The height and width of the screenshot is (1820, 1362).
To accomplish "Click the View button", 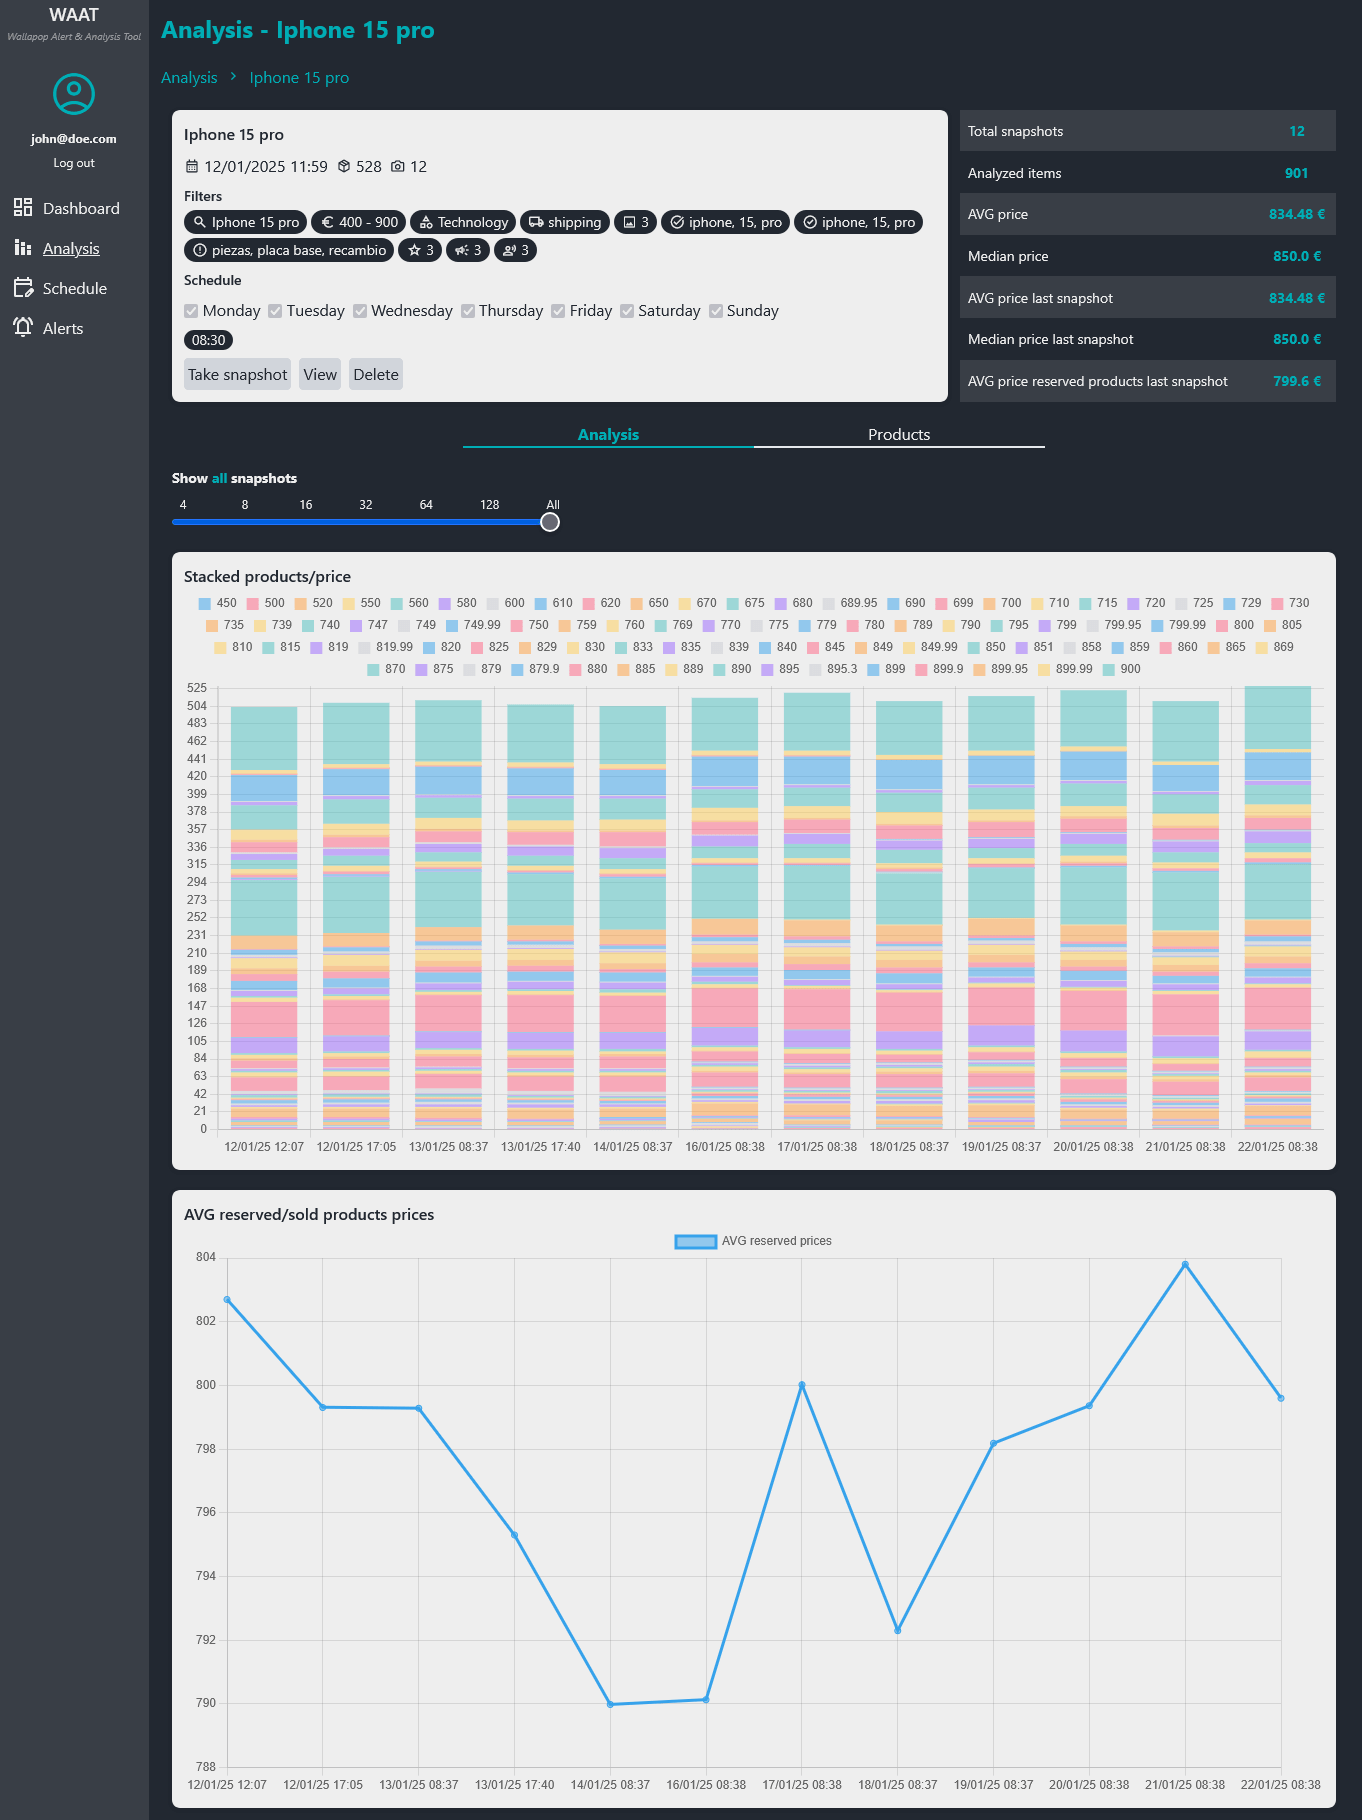I will pos(320,374).
